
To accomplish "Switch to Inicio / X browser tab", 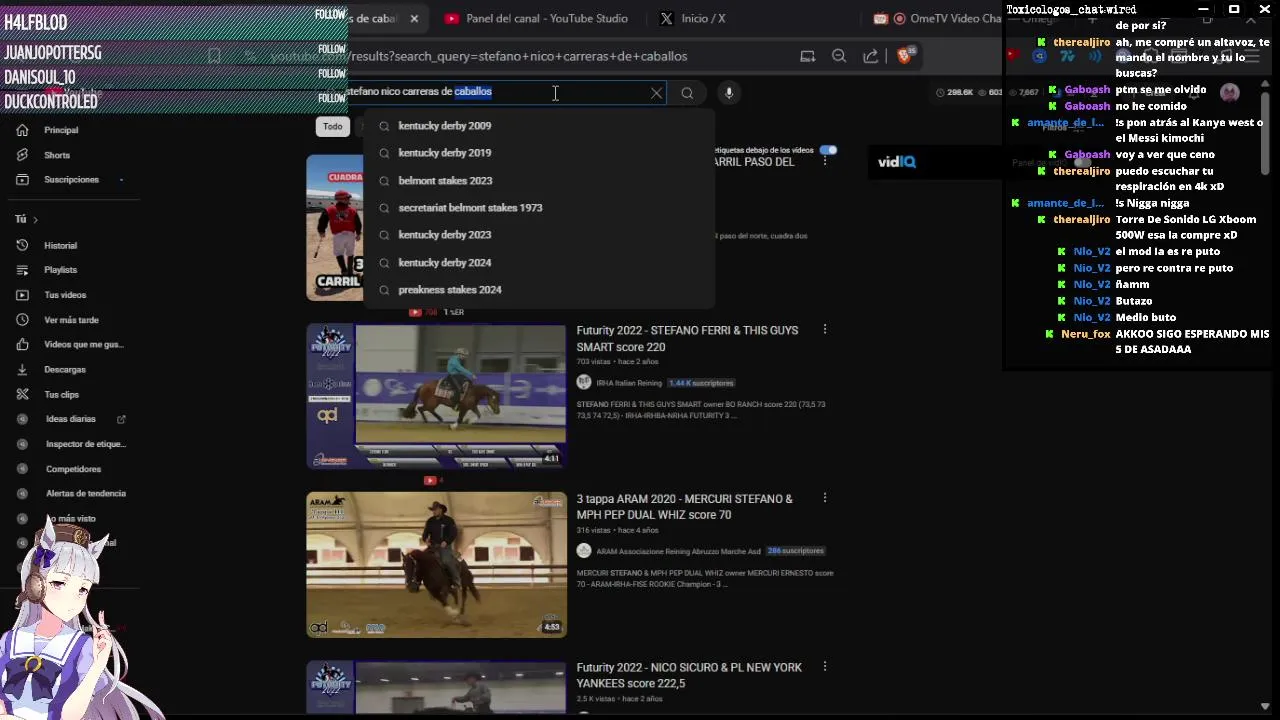I will pos(693,18).
